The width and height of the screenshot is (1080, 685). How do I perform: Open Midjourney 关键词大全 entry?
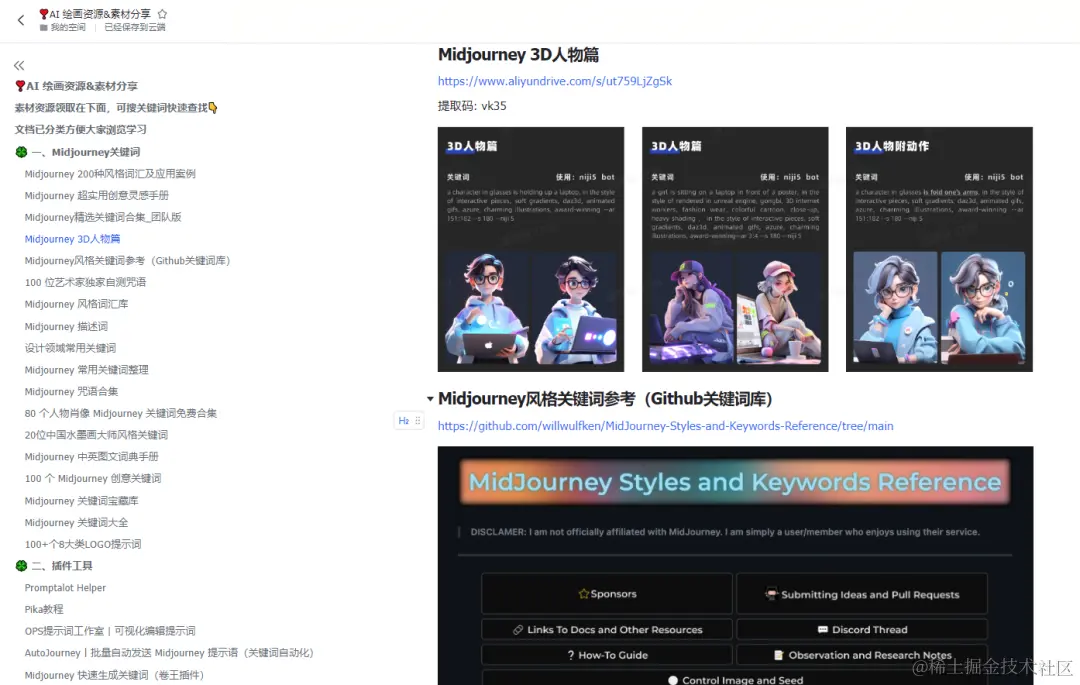pos(76,523)
